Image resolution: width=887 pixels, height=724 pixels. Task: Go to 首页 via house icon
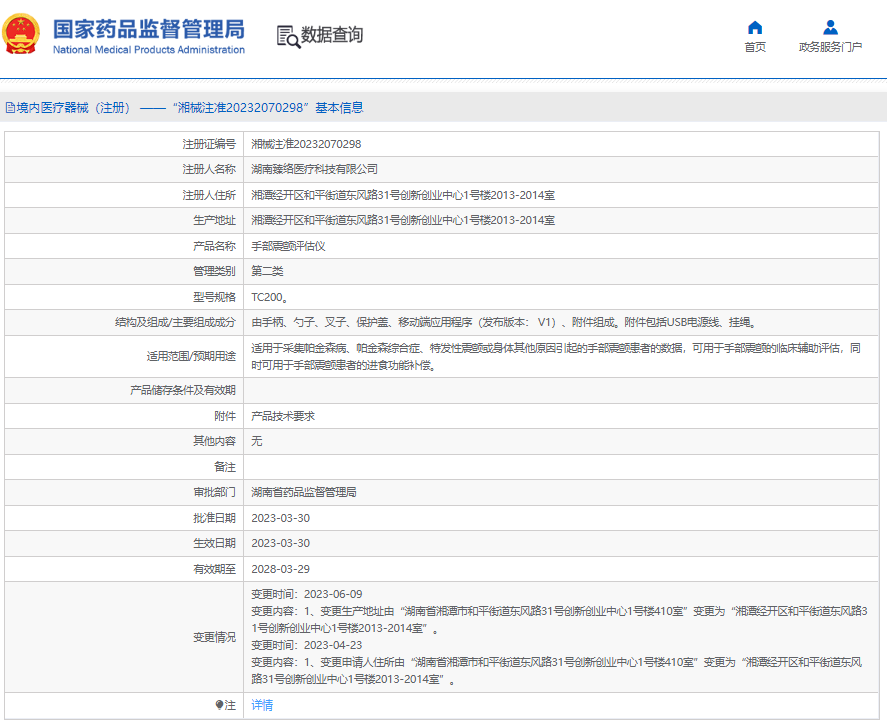[x=755, y=27]
